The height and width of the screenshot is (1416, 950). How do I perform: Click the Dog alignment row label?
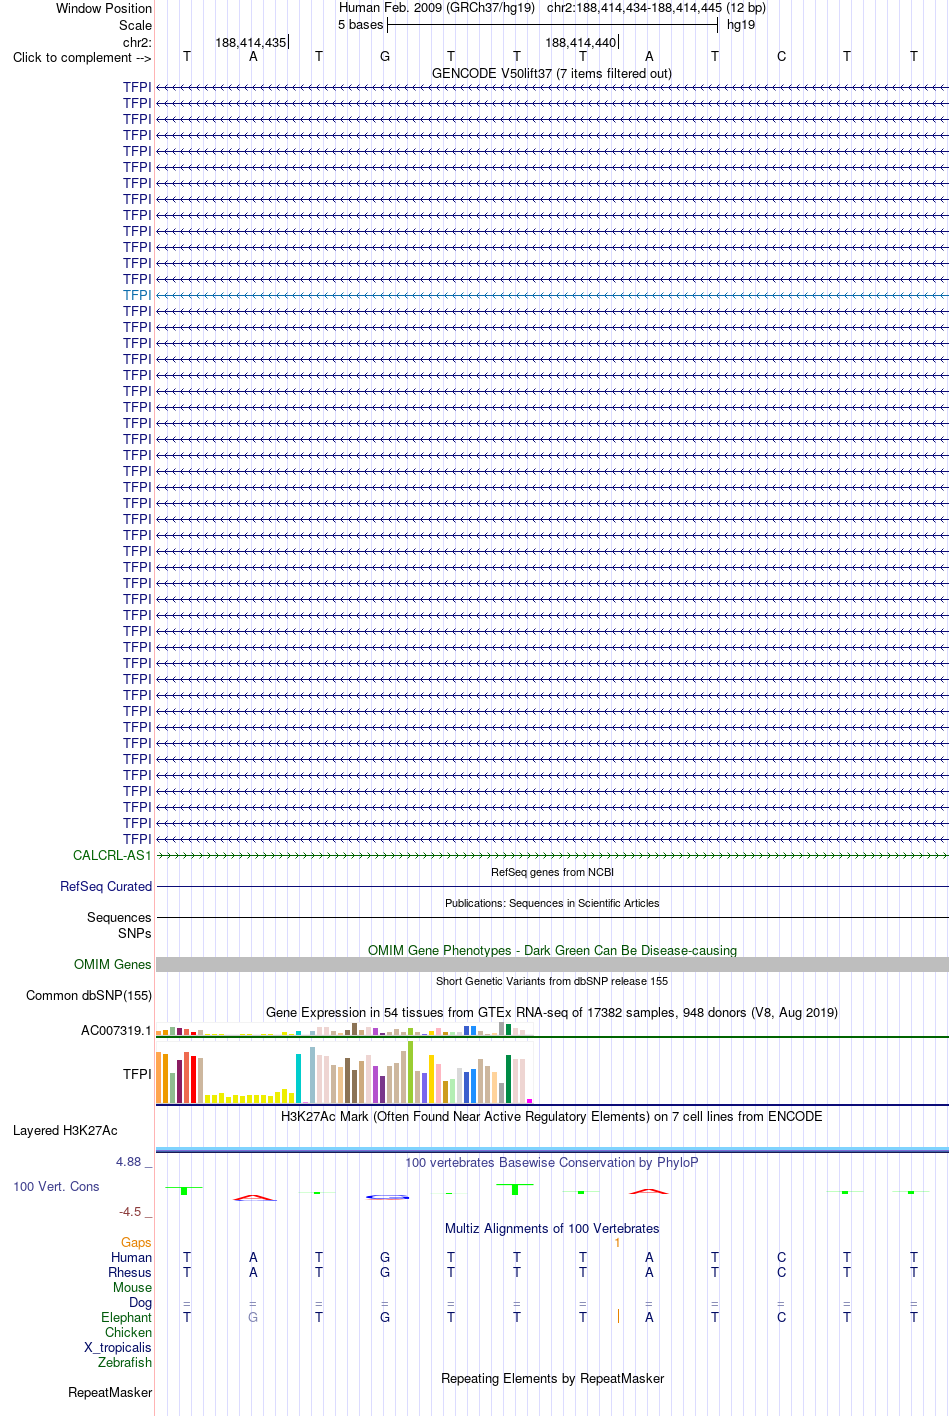[141, 1302]
